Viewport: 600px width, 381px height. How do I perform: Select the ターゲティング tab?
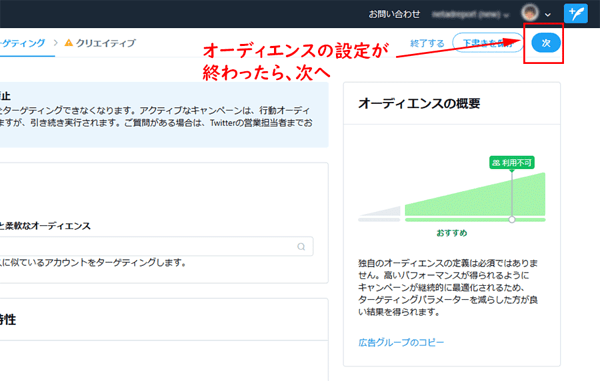point(23,43)
